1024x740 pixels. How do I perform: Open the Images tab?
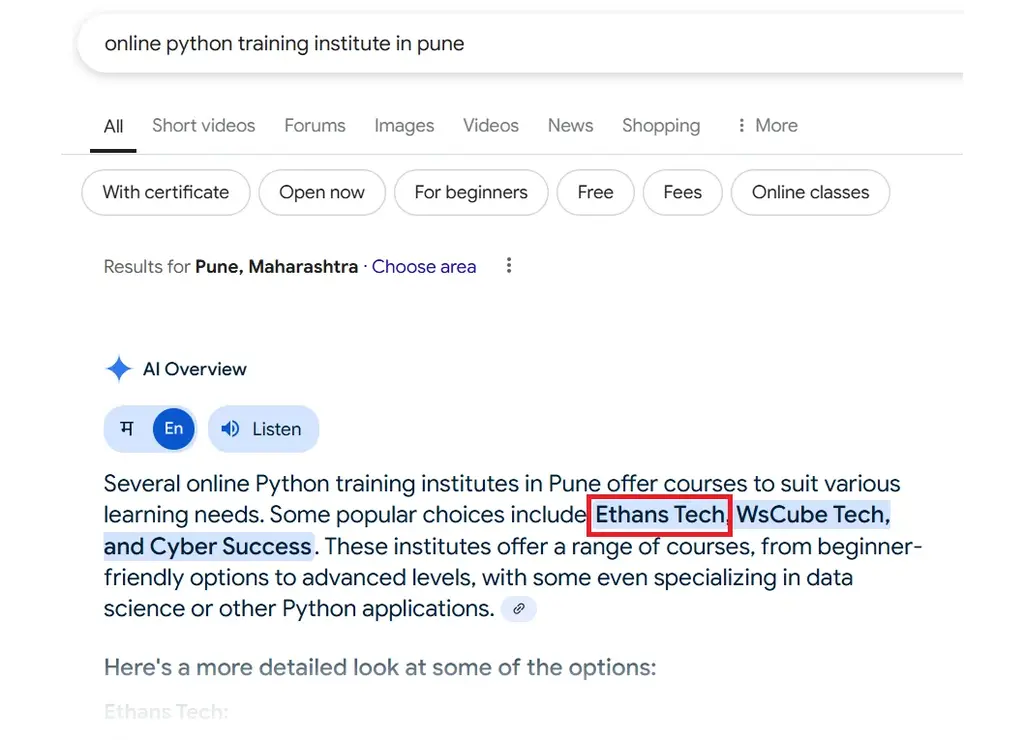[404, 126]
